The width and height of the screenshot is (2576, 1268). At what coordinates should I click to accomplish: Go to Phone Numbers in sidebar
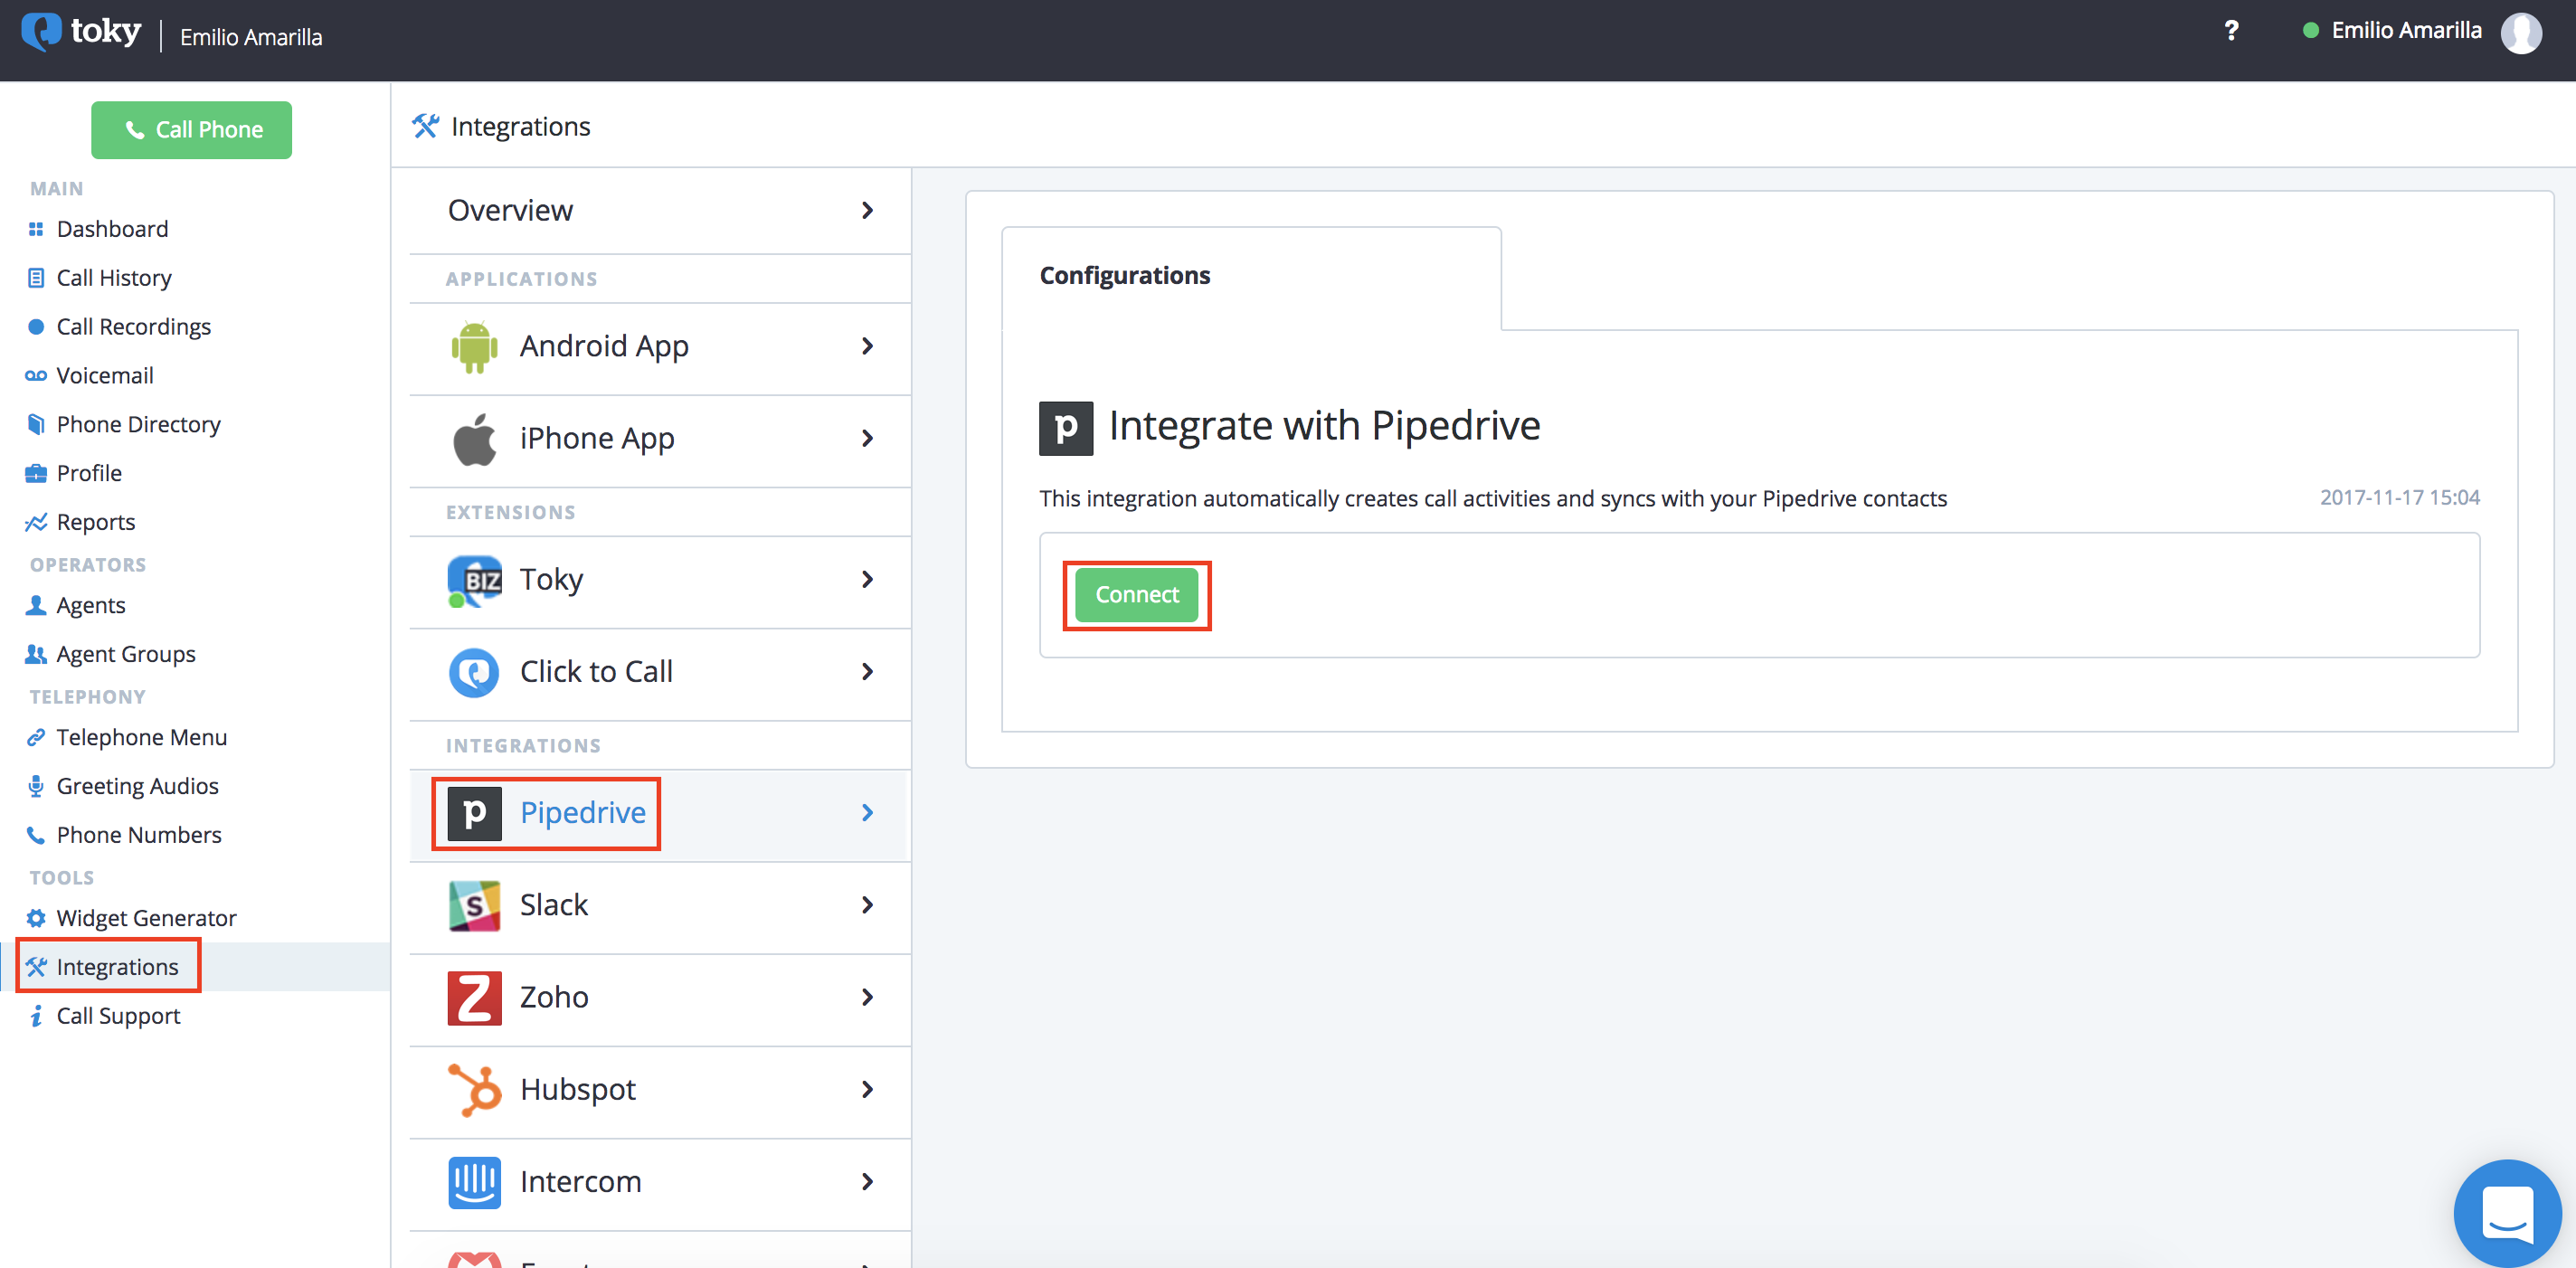click(x=138, y=835)
